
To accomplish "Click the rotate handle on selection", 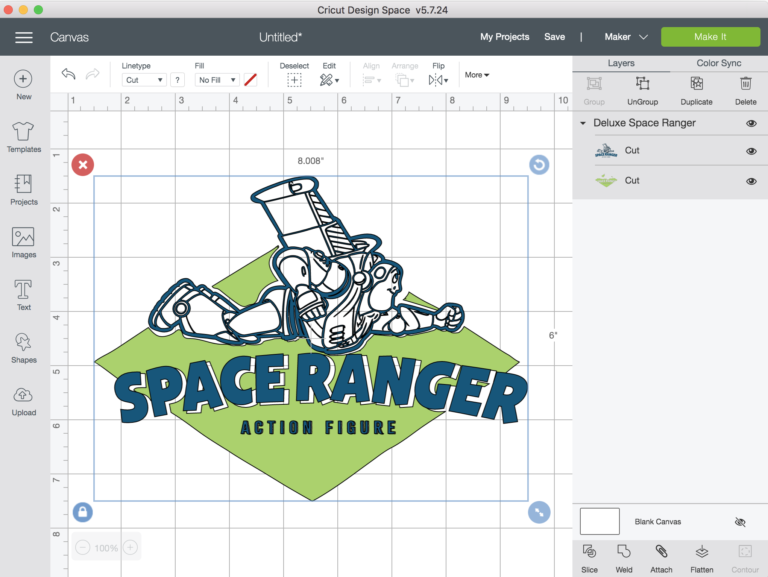I will [x=539, y=165].
